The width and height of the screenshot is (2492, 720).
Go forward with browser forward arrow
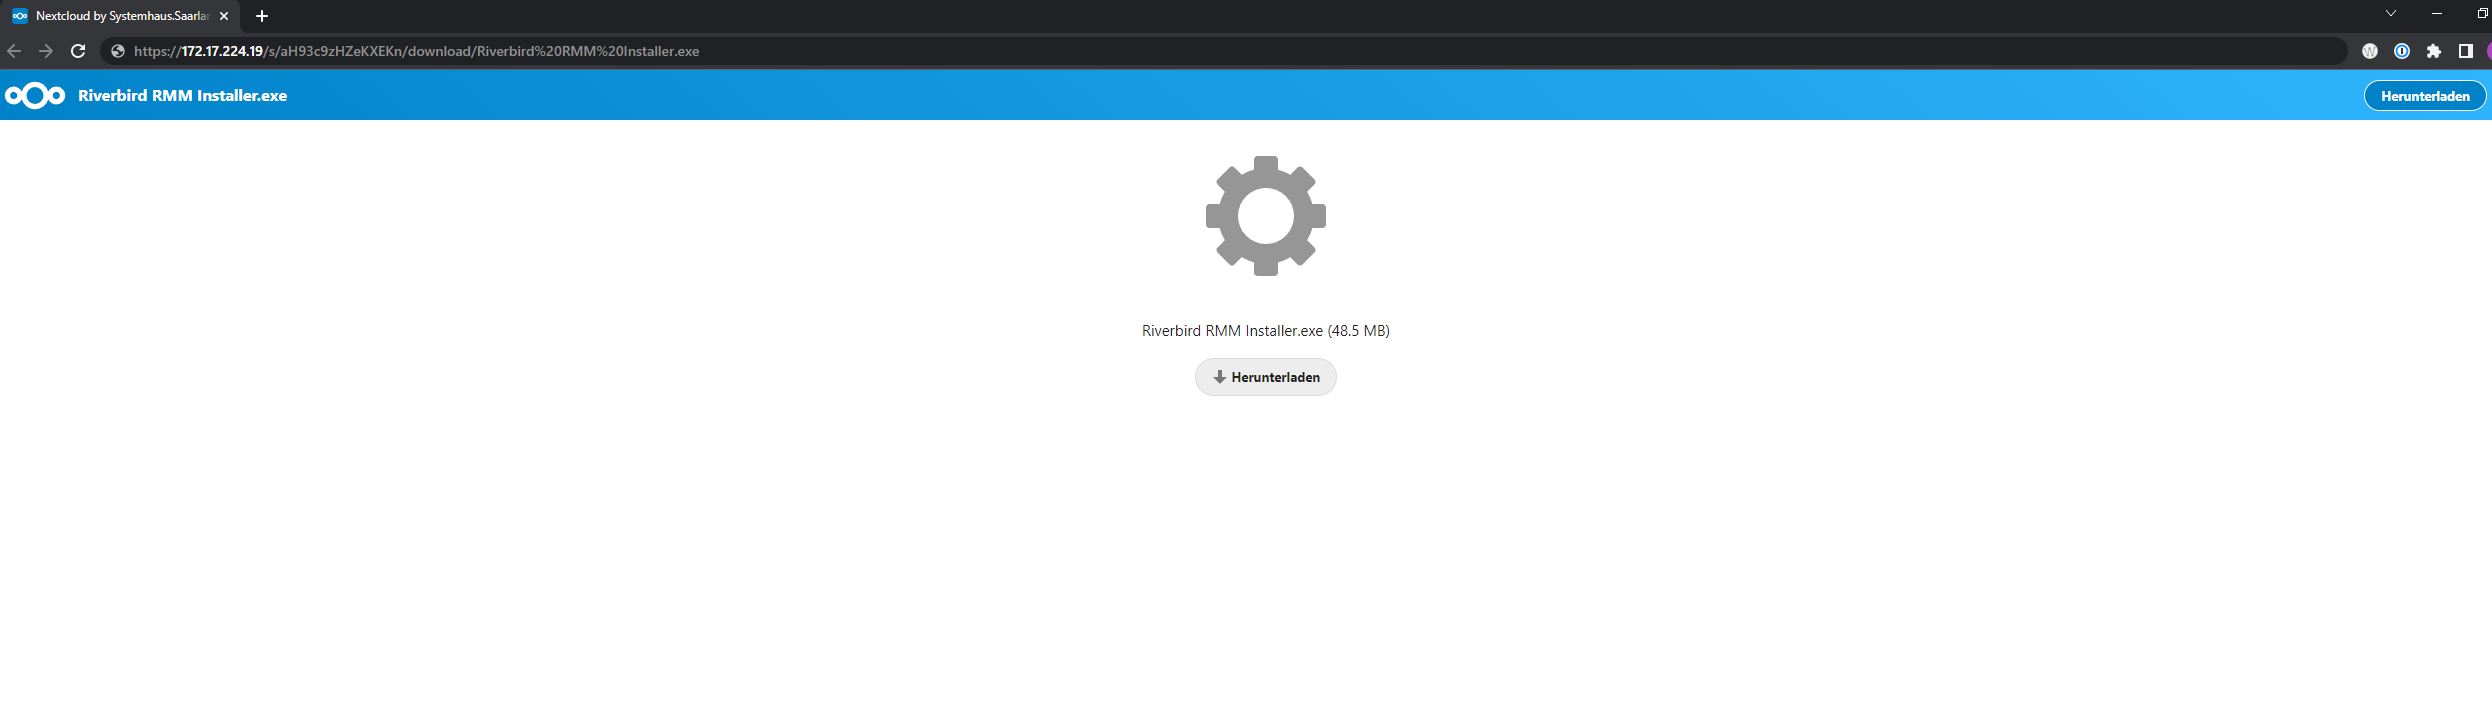coord(46,51)
